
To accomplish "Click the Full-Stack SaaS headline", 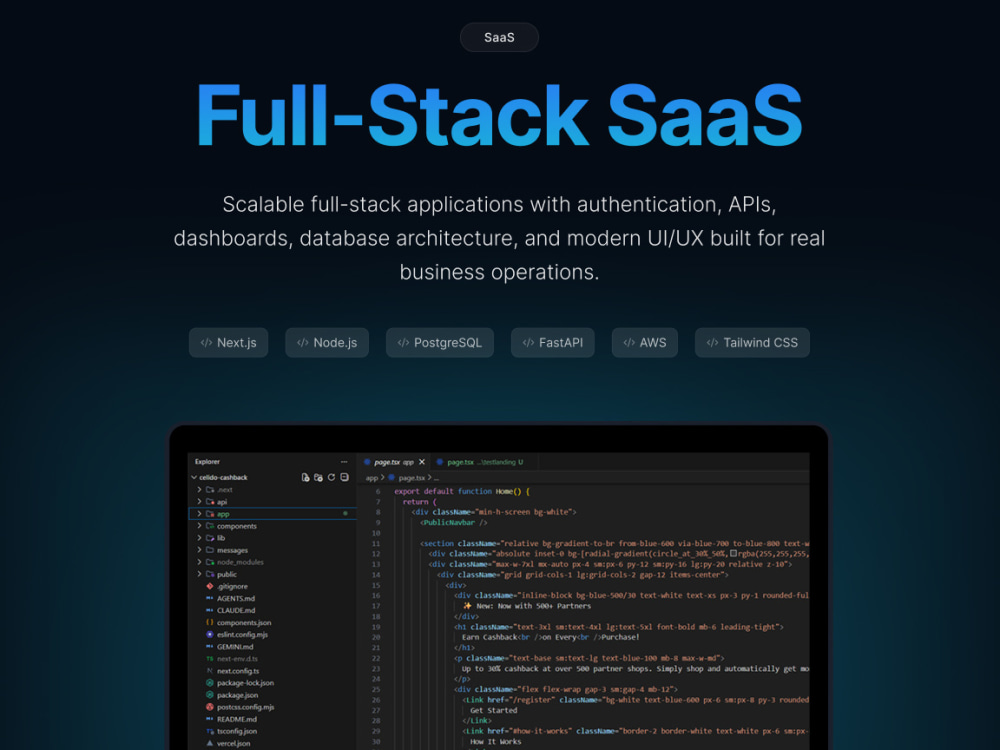I will [x=499, y=116].
